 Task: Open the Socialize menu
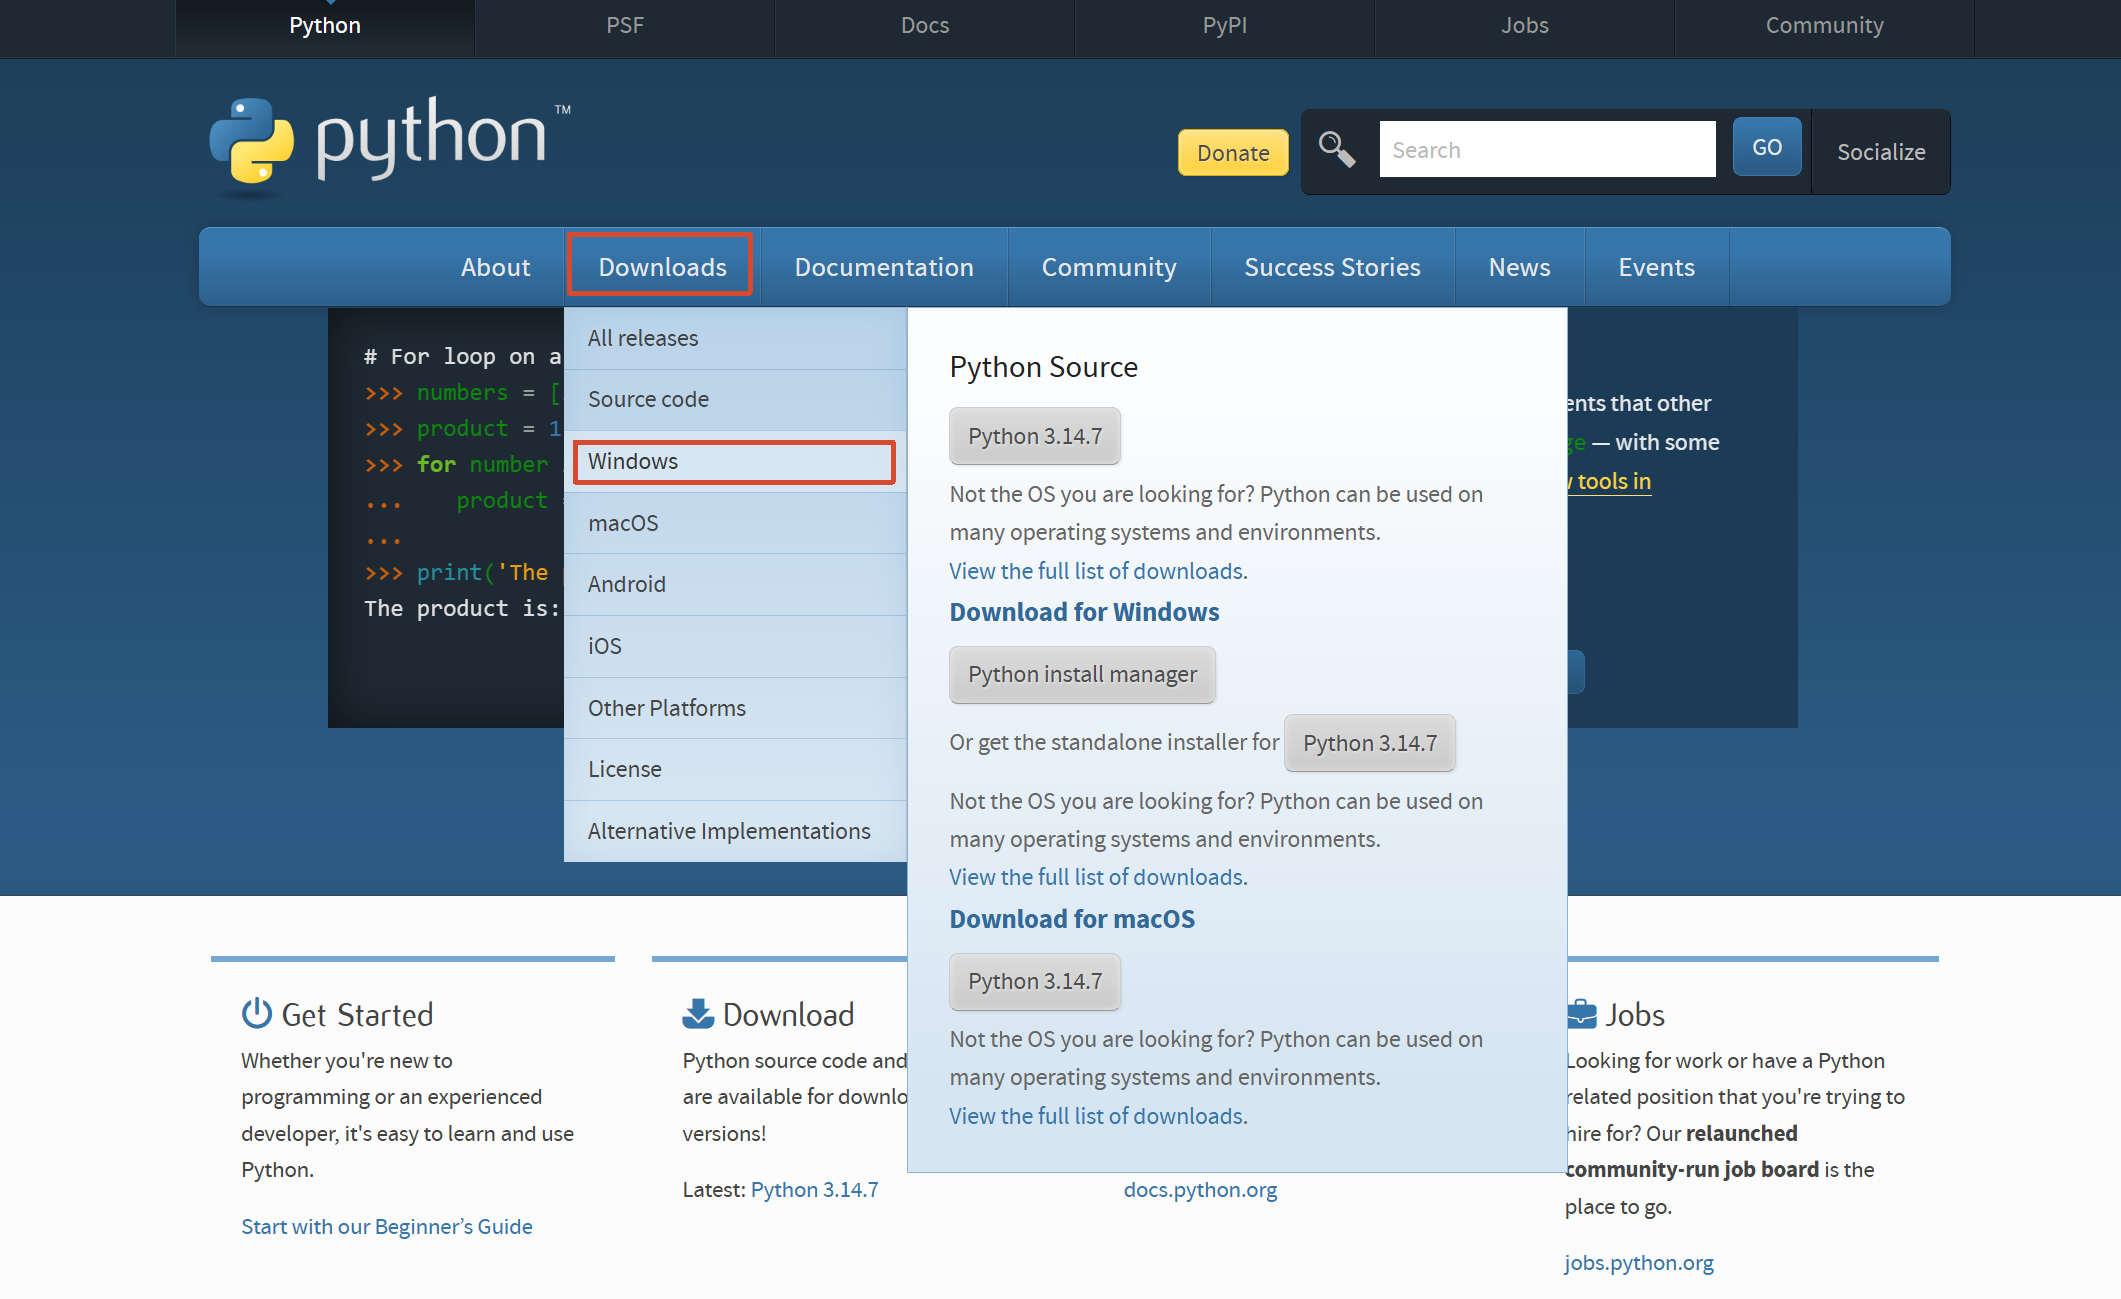(x=1881, y=152)
